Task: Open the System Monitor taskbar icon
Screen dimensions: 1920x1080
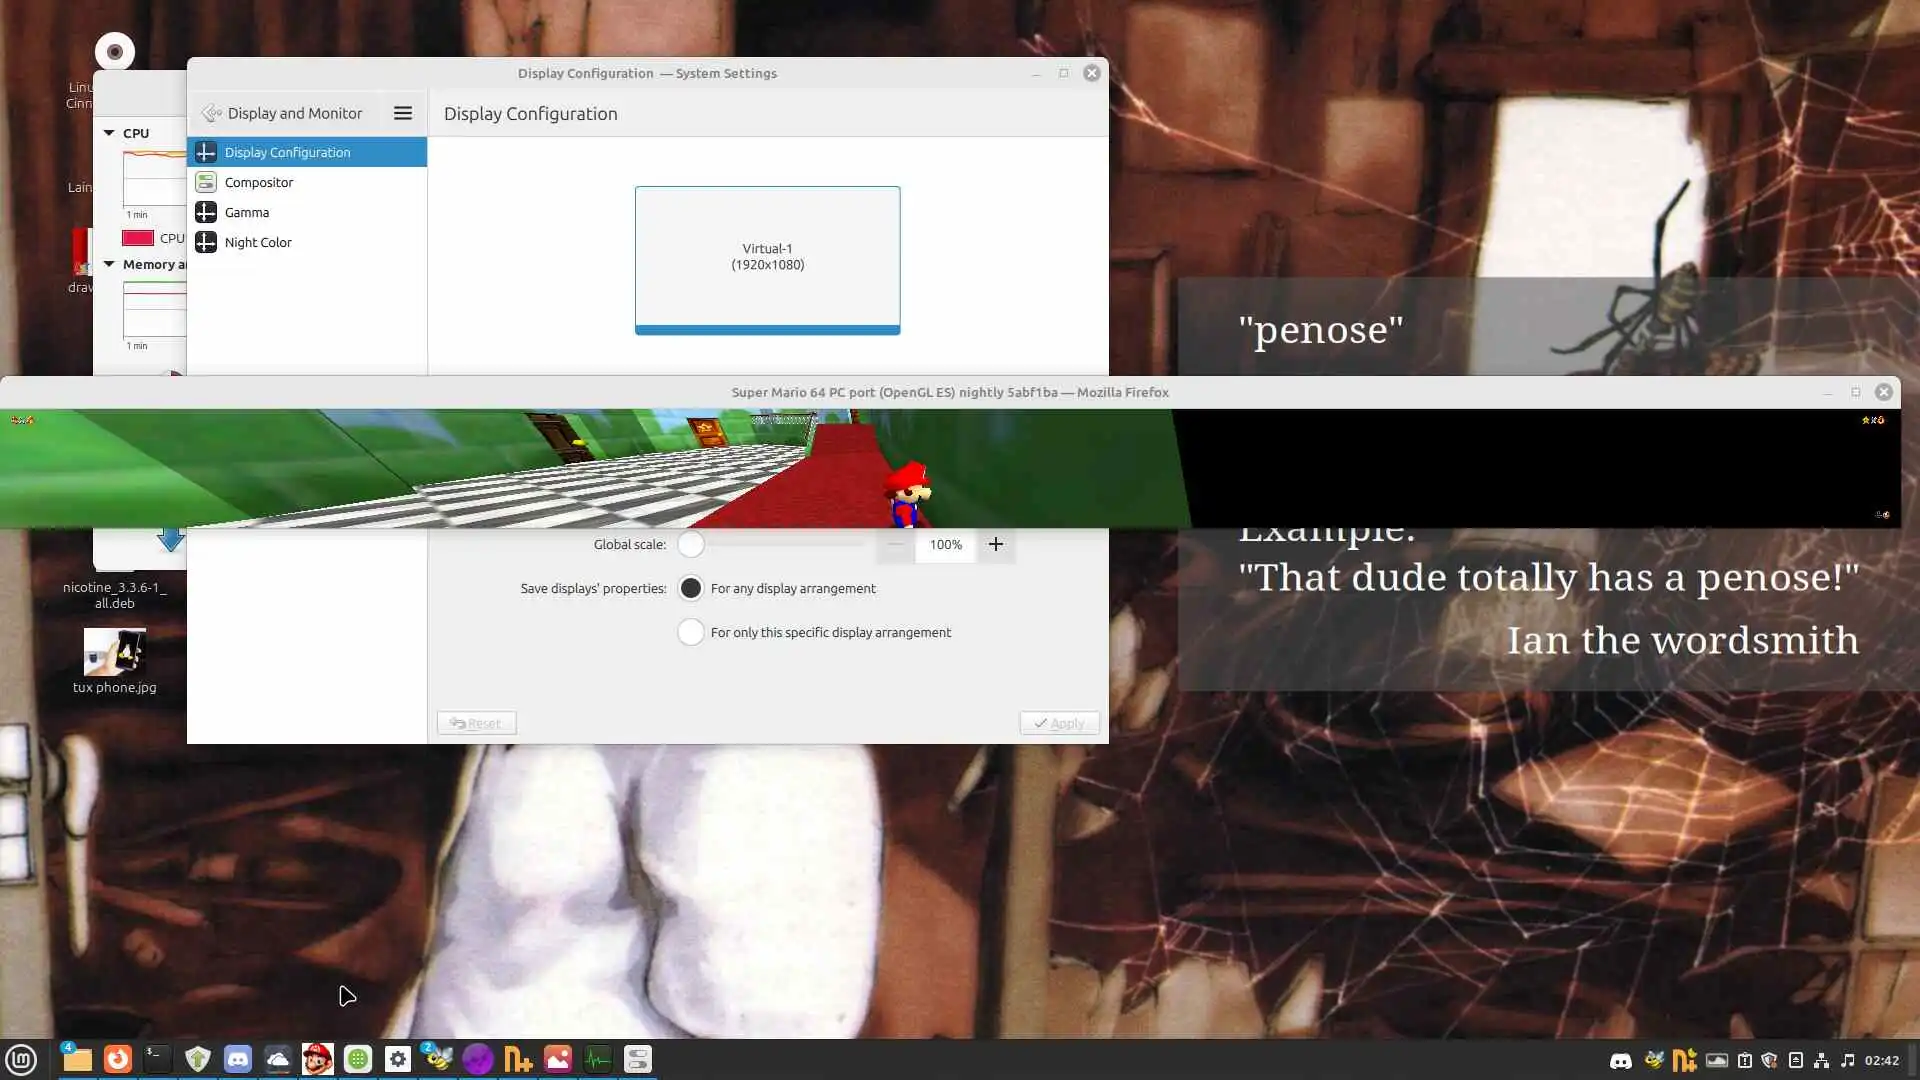Action: [598, 1058]
